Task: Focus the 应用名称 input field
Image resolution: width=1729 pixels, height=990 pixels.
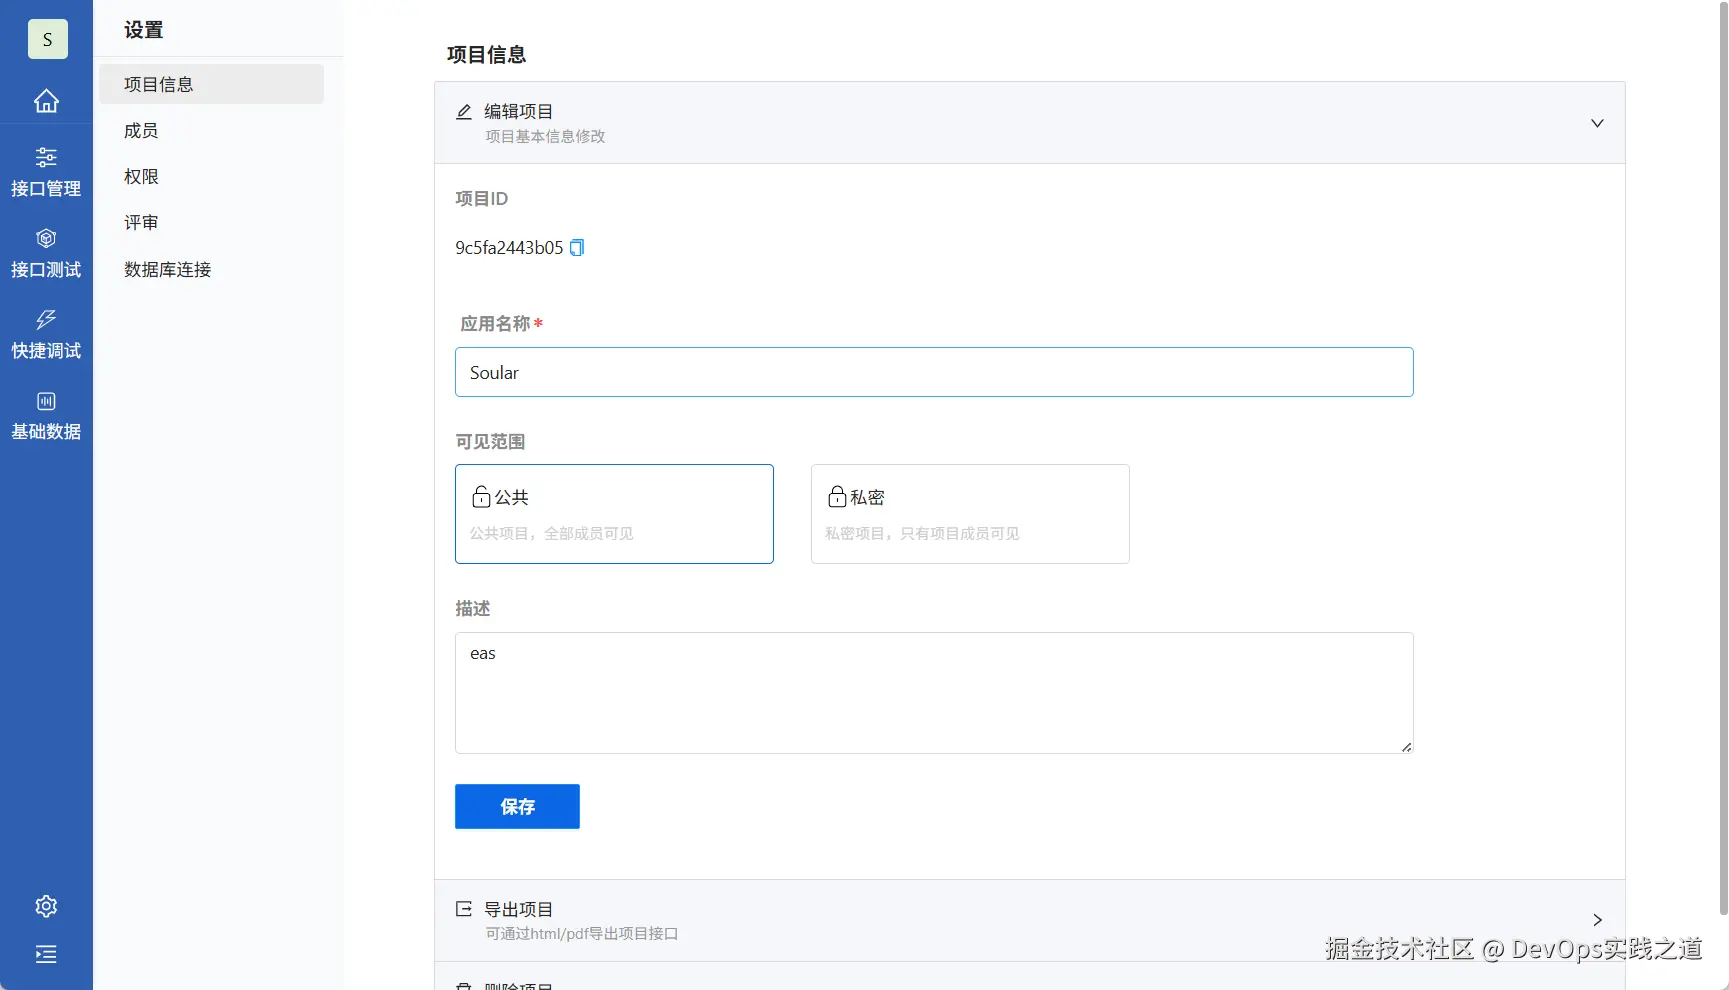Action: [x=934, y=372]
